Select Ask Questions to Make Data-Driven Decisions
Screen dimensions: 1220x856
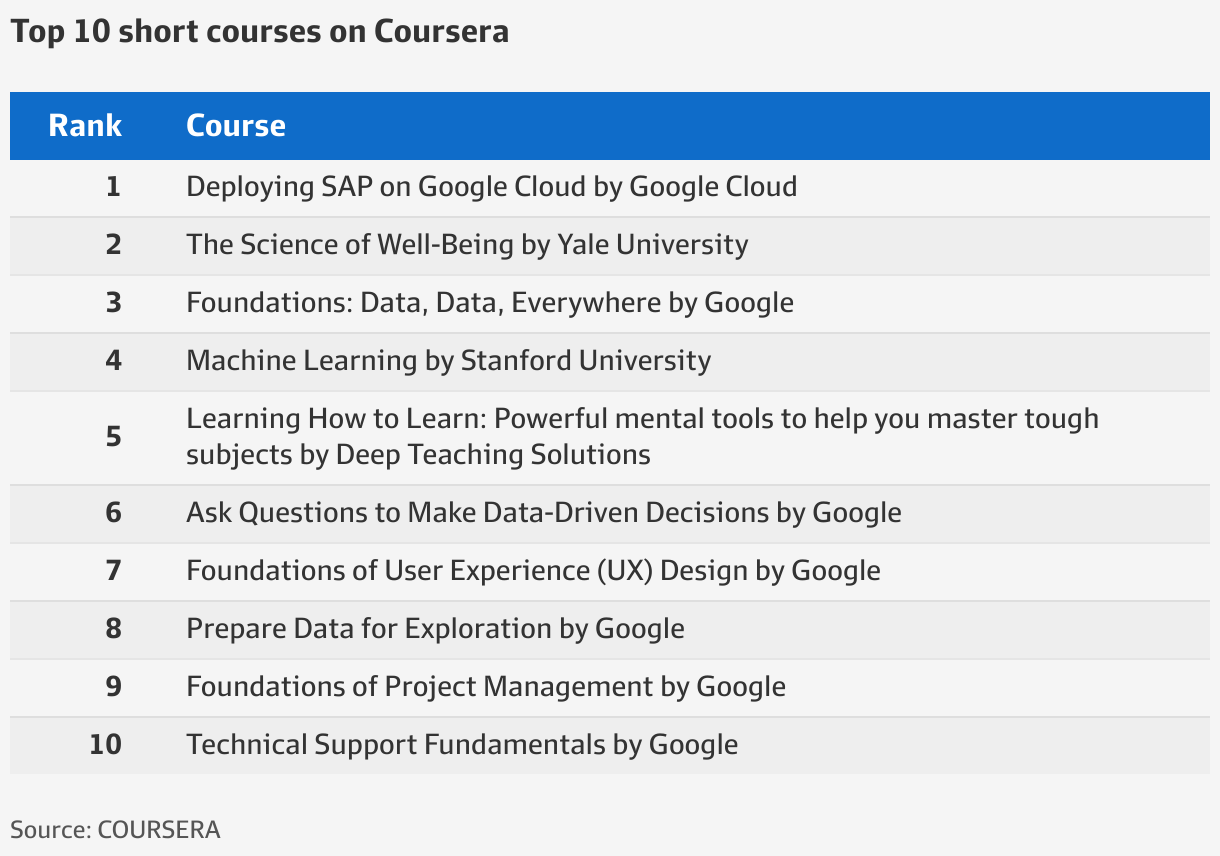(544, 513)
